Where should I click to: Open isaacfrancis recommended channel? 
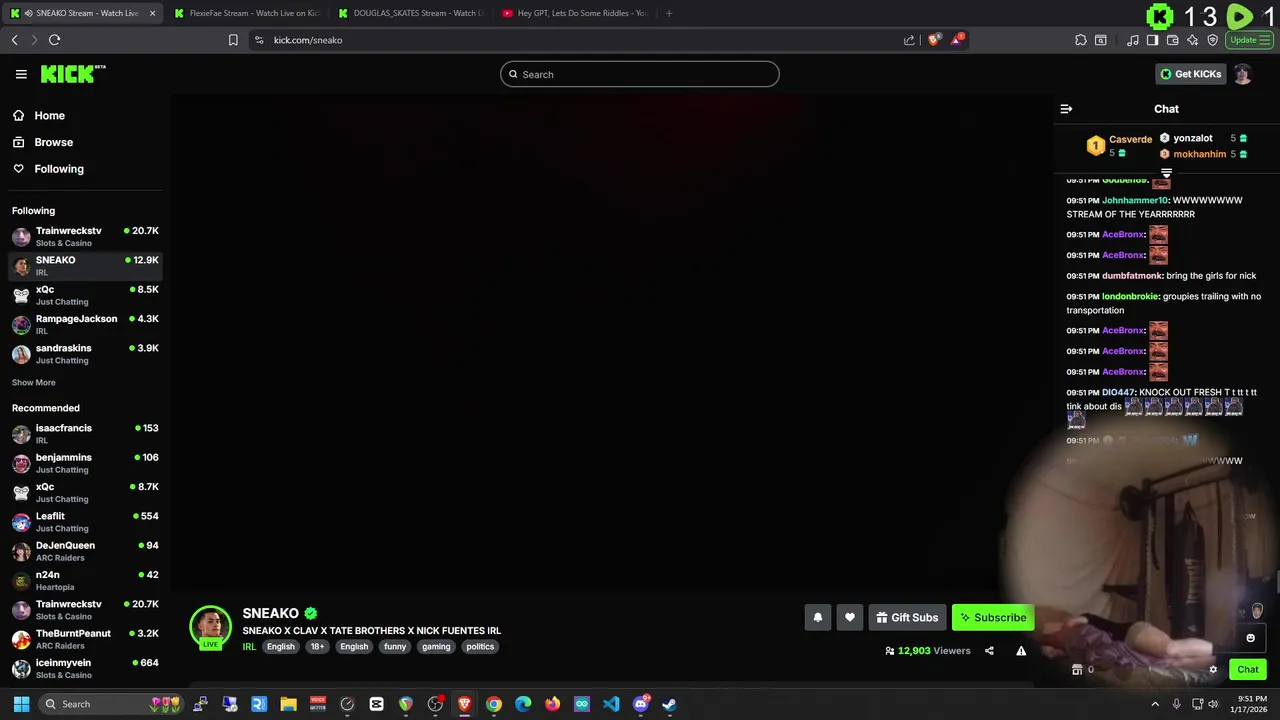84,433
